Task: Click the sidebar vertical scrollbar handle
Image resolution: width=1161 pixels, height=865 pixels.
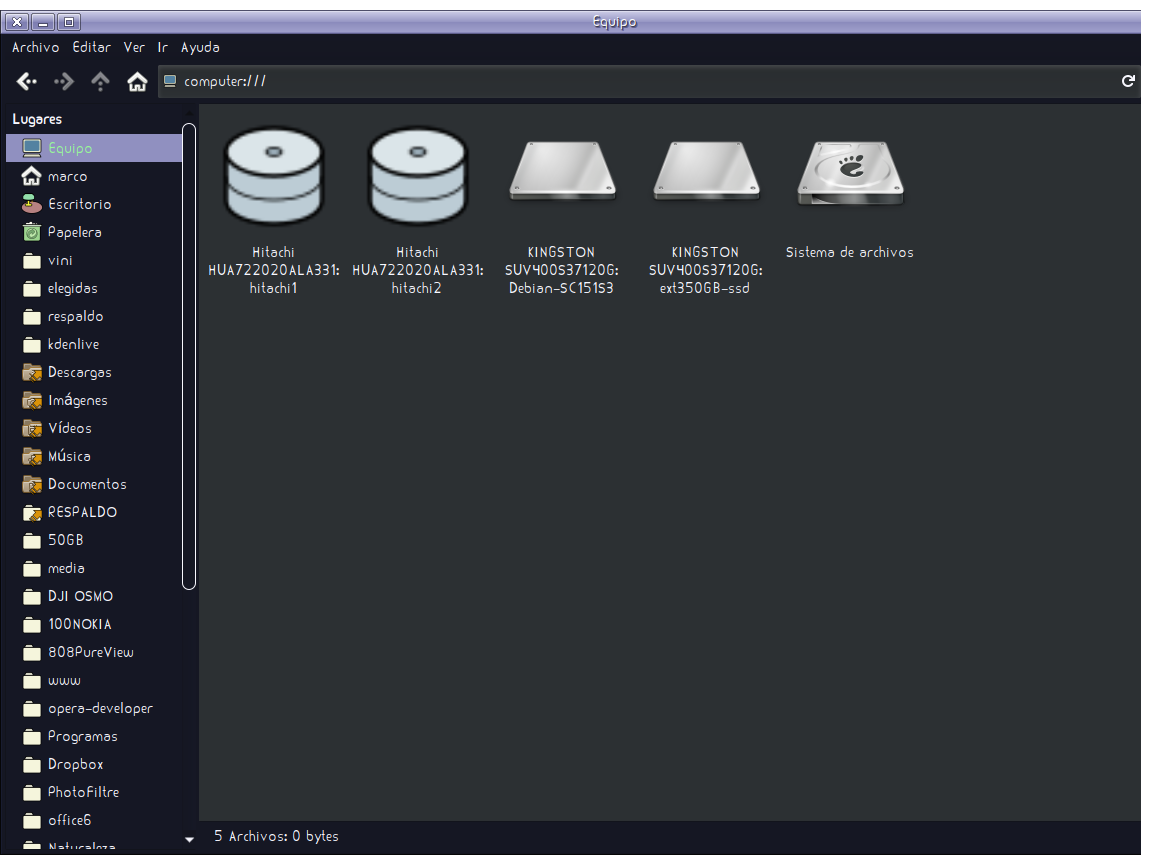Action: click(189, 356)
